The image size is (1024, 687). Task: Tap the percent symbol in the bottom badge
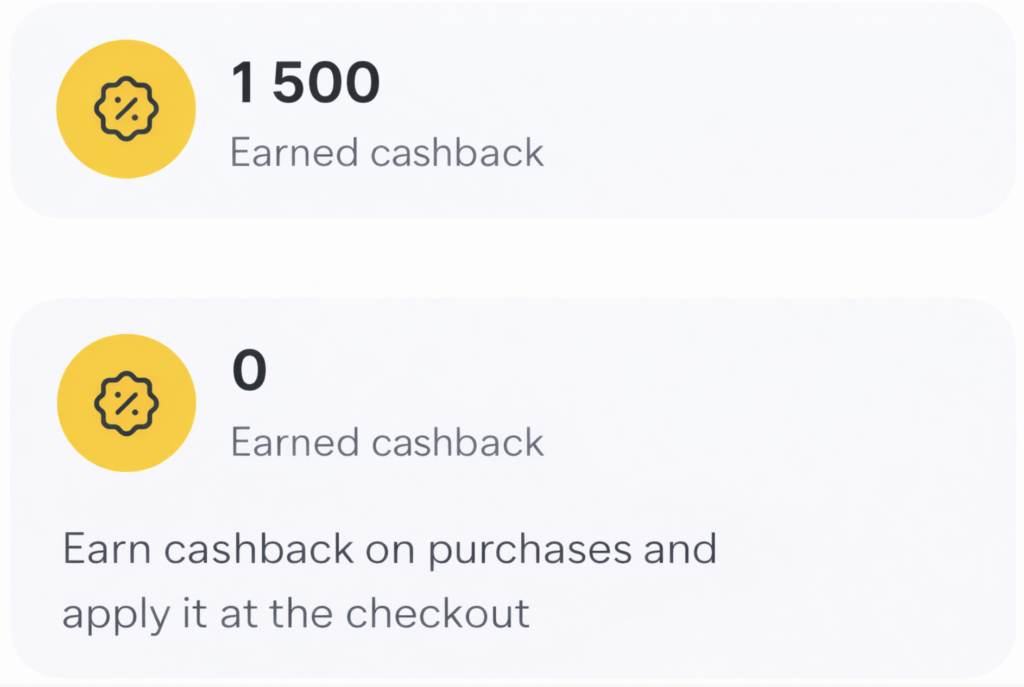click(x=126, y=403)
